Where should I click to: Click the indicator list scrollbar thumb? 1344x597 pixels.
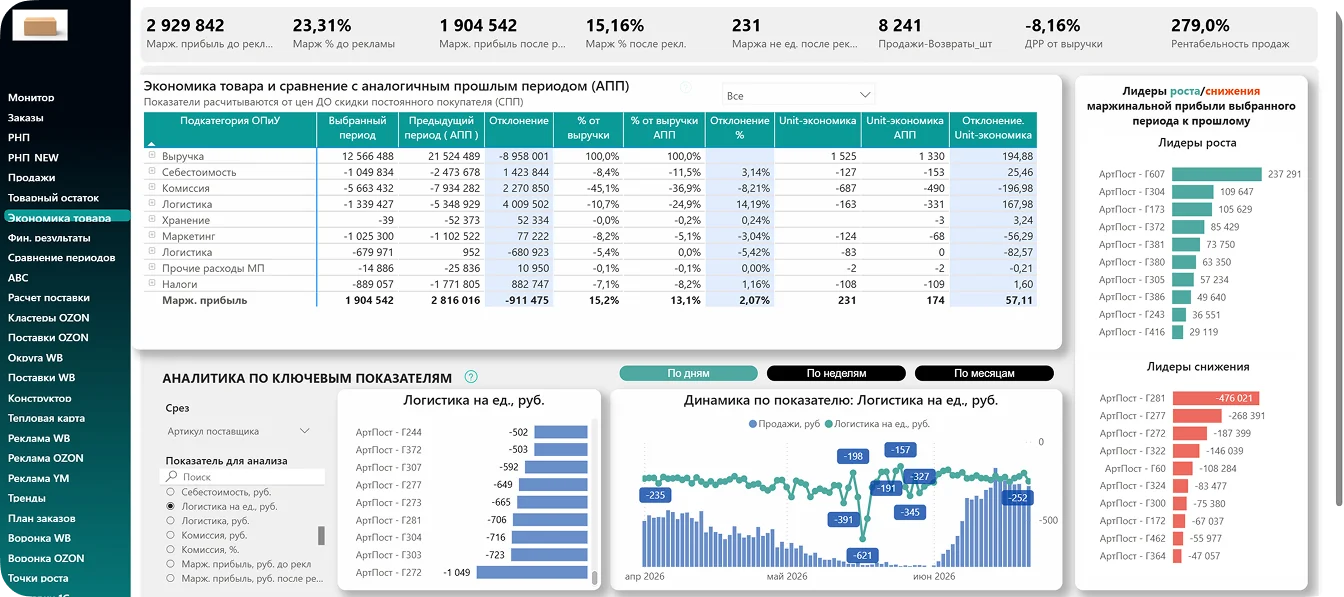[321, 535]
